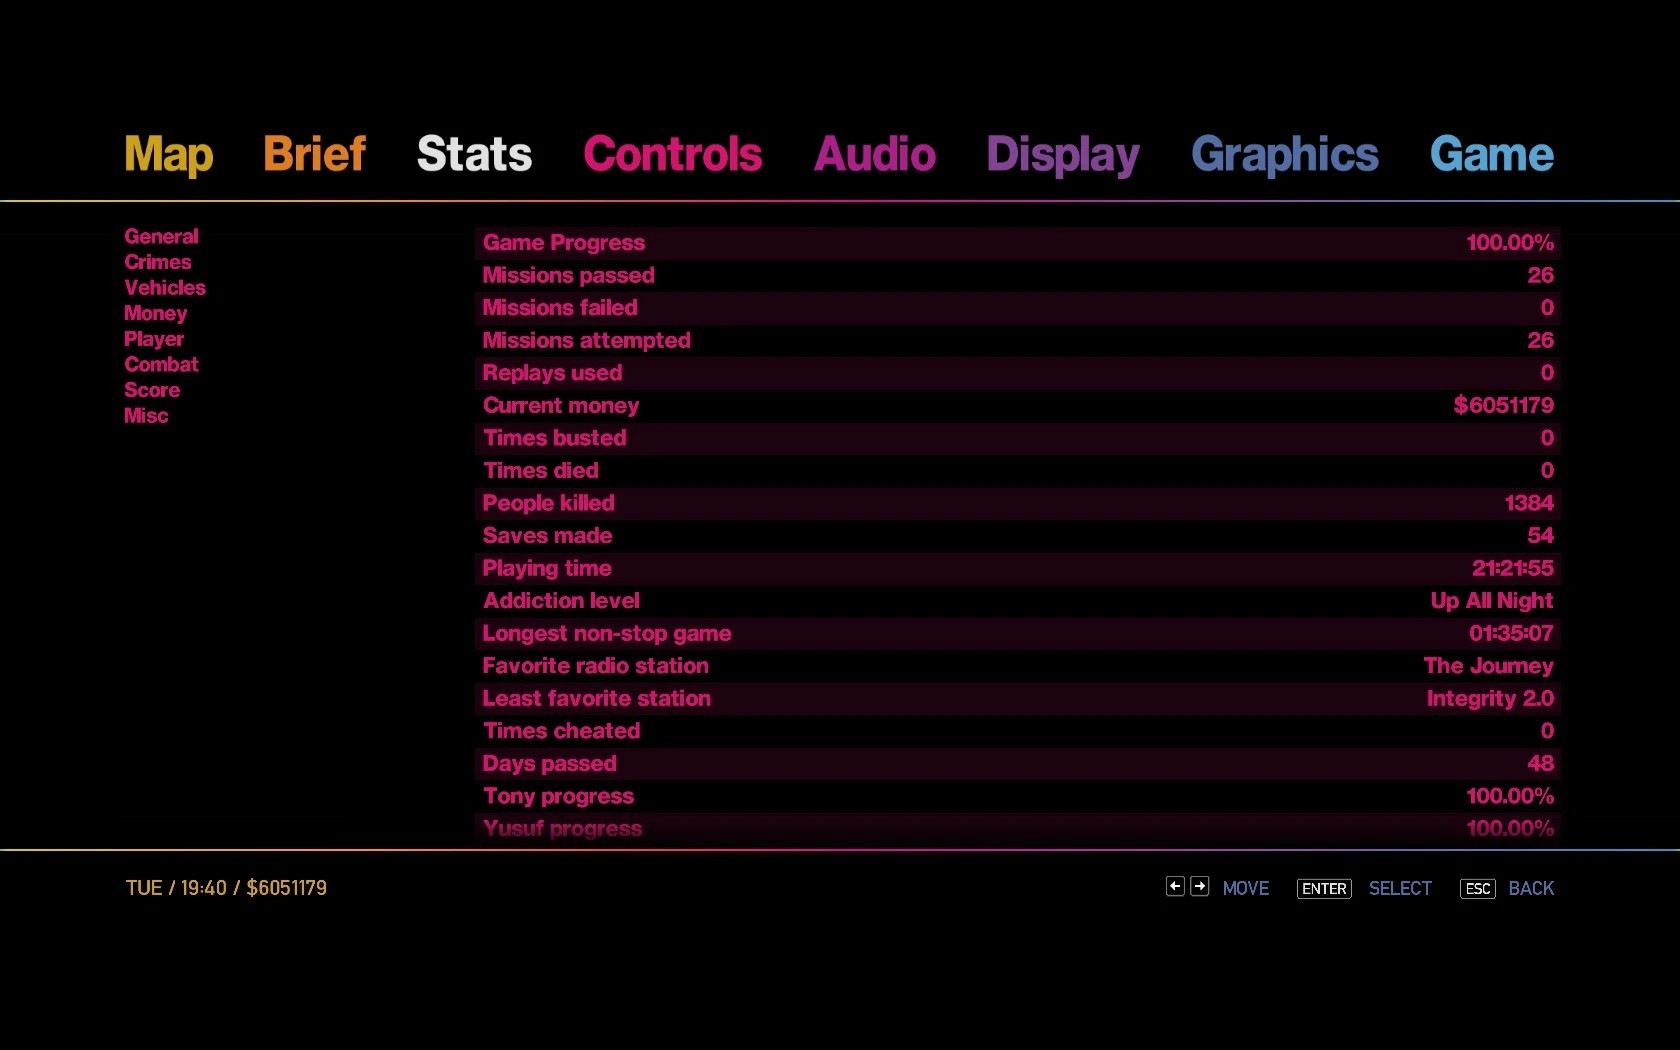The width and height of the screenshot is (1680, 1050).
Task: Click the Tony progress 100.00% value
Action: 1510,796
